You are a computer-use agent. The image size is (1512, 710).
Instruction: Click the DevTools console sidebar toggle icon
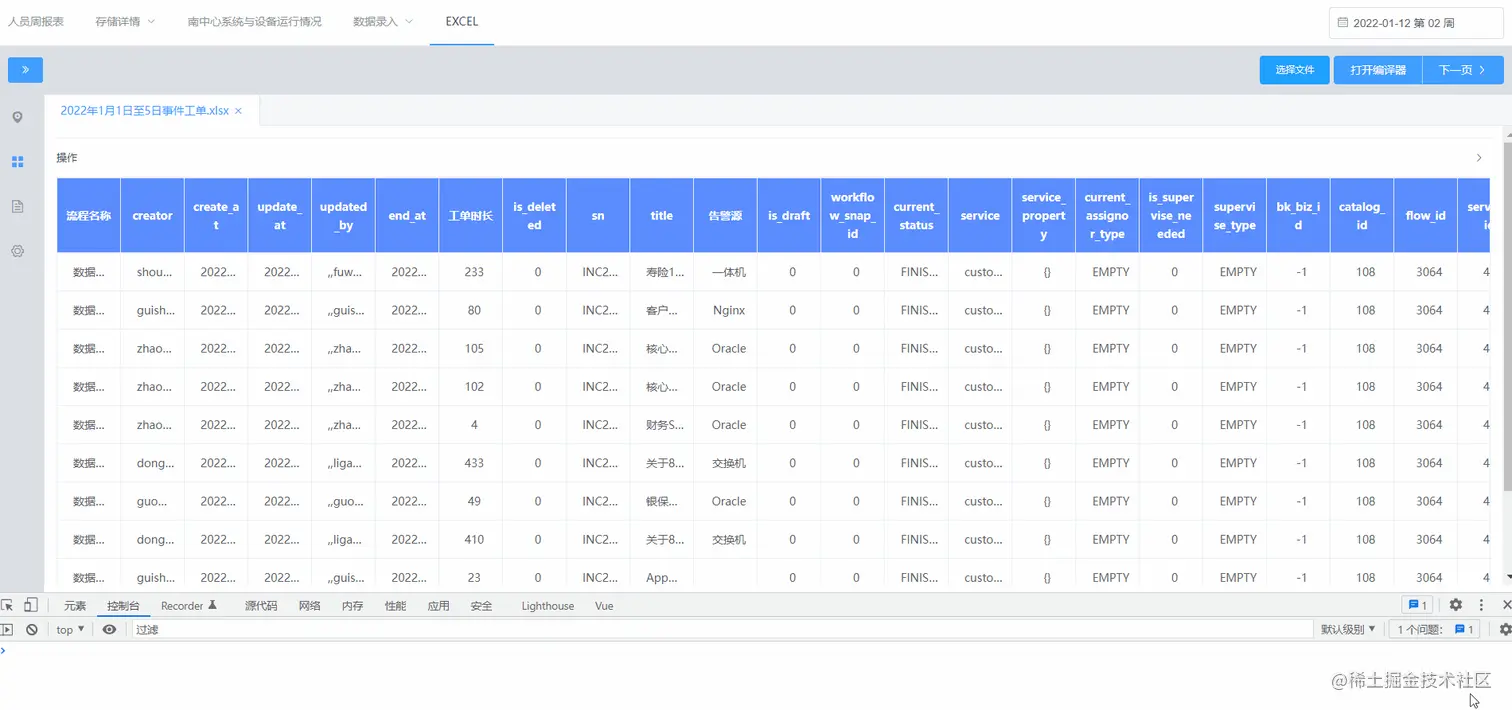[7, 629]
